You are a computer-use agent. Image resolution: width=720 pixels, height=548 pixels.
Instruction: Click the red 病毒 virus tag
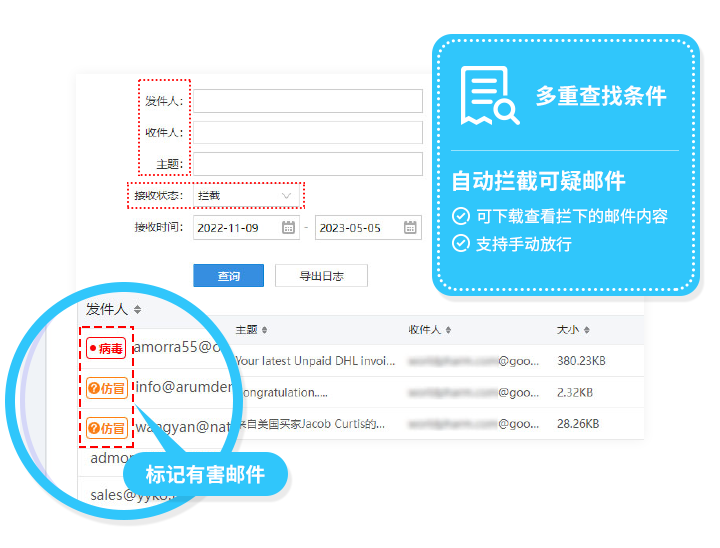click(x=106, y=349)
